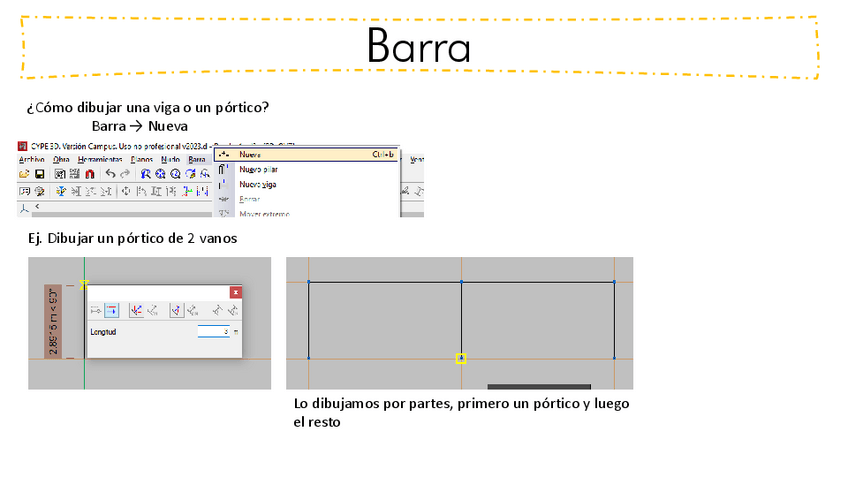Open the Barra menu
Viewport: 848px width, 477px height.
pyautogui.click(x=197, y=159)
